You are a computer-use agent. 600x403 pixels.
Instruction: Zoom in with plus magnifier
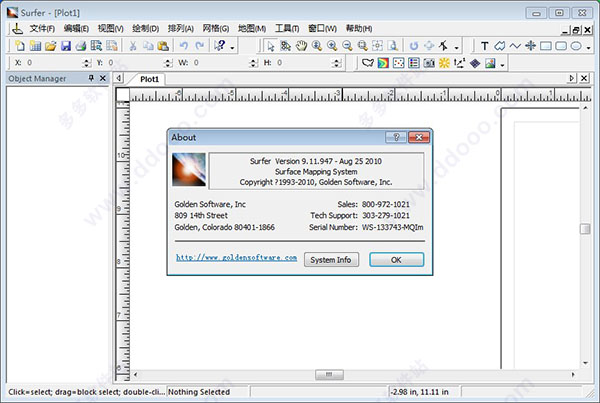pyautogui.click(x=332, y=46)
